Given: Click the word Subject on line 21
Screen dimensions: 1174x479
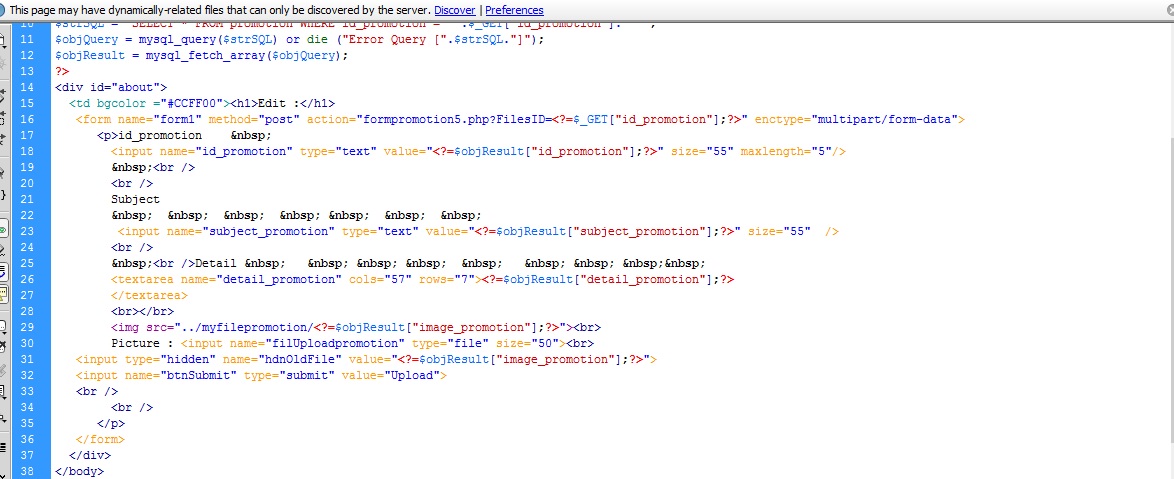Looking at the screenshot, I should [x=136, y=199].
